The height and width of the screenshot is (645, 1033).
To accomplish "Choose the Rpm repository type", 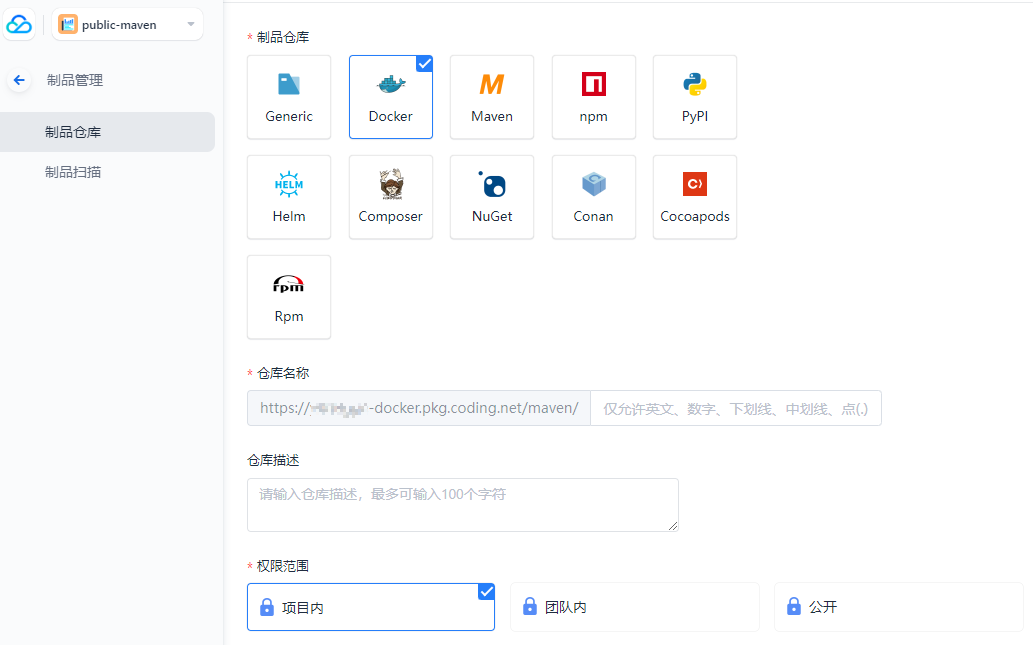I will coord(289,298).
